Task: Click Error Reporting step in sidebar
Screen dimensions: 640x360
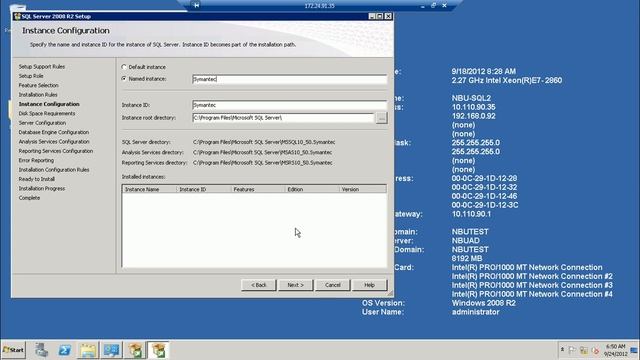Action: point(36,160)
